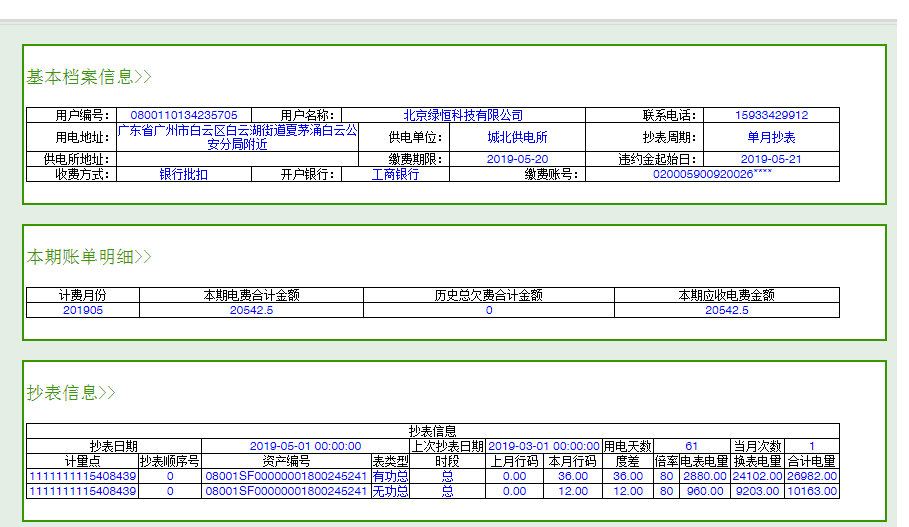Click the amount under 本期应收电费金额
This screenshot has height=527, width=909.
click(726, 310)
